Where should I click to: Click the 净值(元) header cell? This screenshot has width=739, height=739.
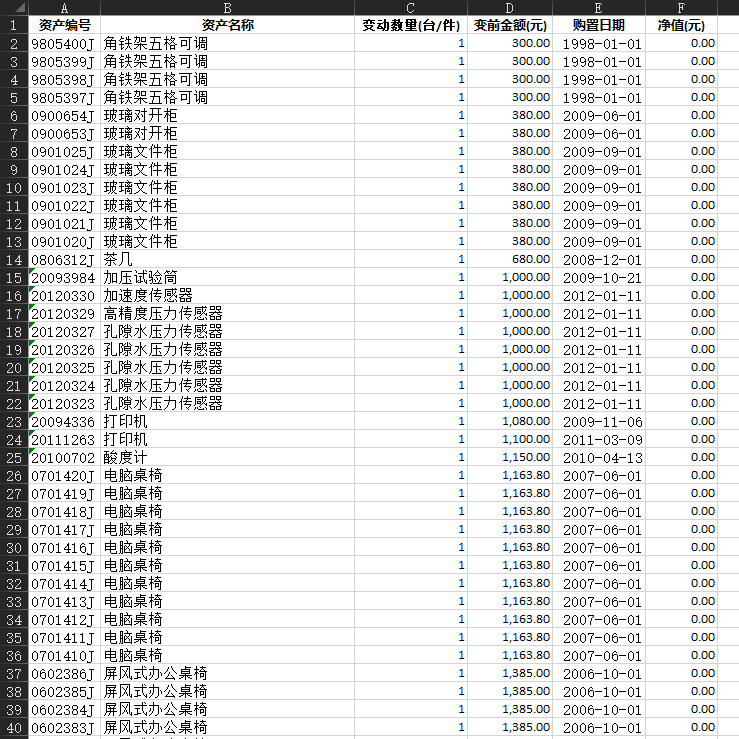coord(681,25)
